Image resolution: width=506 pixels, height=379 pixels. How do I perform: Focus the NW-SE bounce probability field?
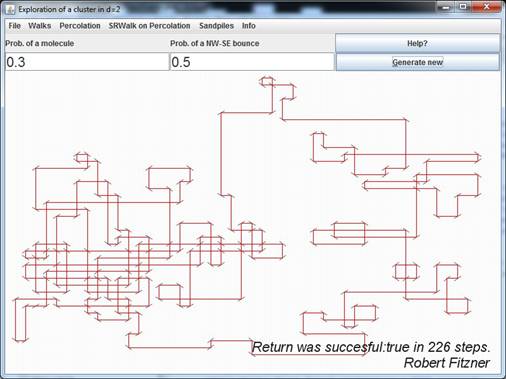point(252,62)
